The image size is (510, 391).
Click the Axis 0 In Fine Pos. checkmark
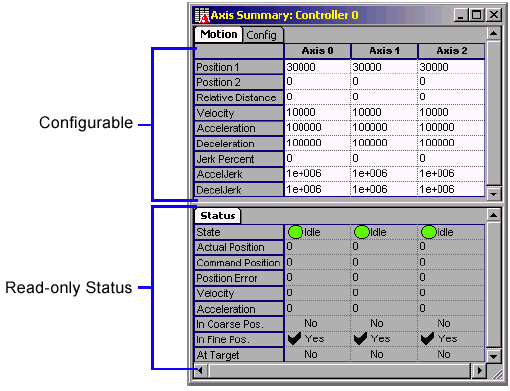(x=294, y=339)
